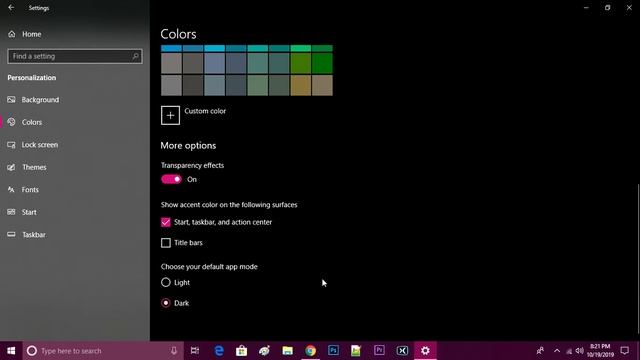Click the Background picture icon in sidebar

pyautogui.click(x=11, y=100)
